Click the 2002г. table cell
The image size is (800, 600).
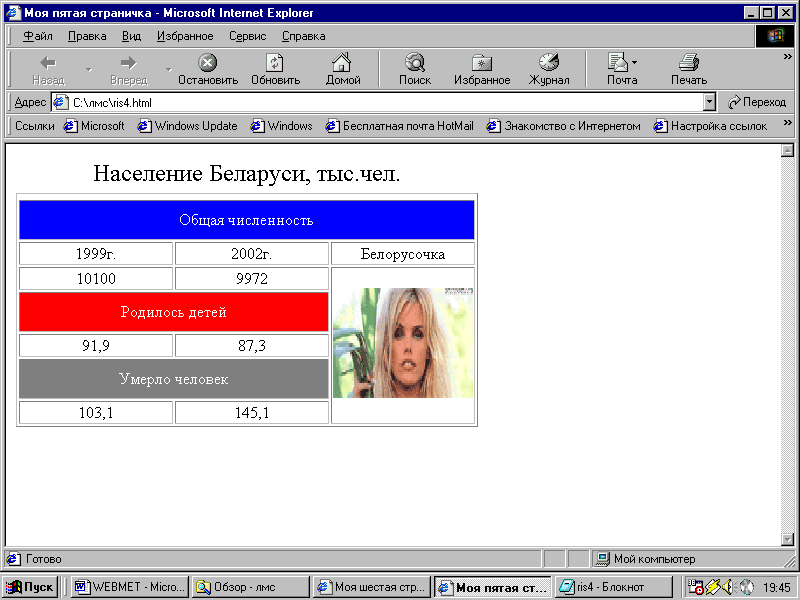(x=252, y=254)
